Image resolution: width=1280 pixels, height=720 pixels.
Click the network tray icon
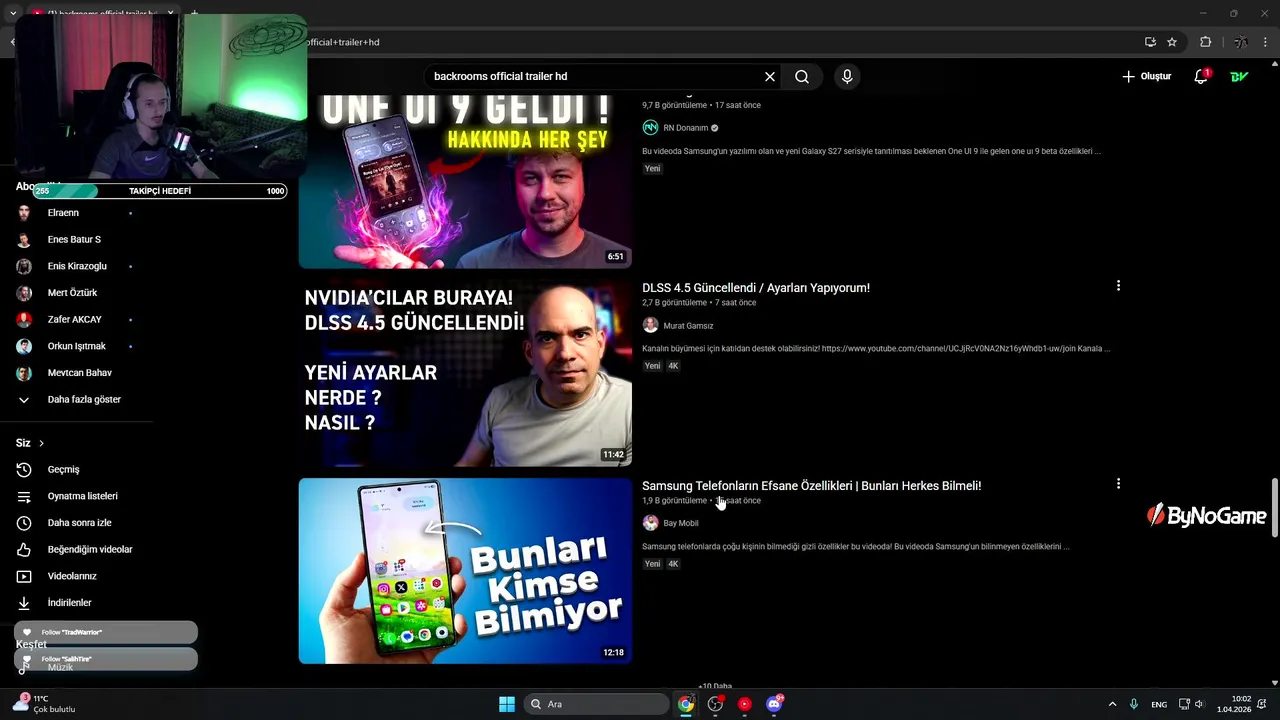1184,704
